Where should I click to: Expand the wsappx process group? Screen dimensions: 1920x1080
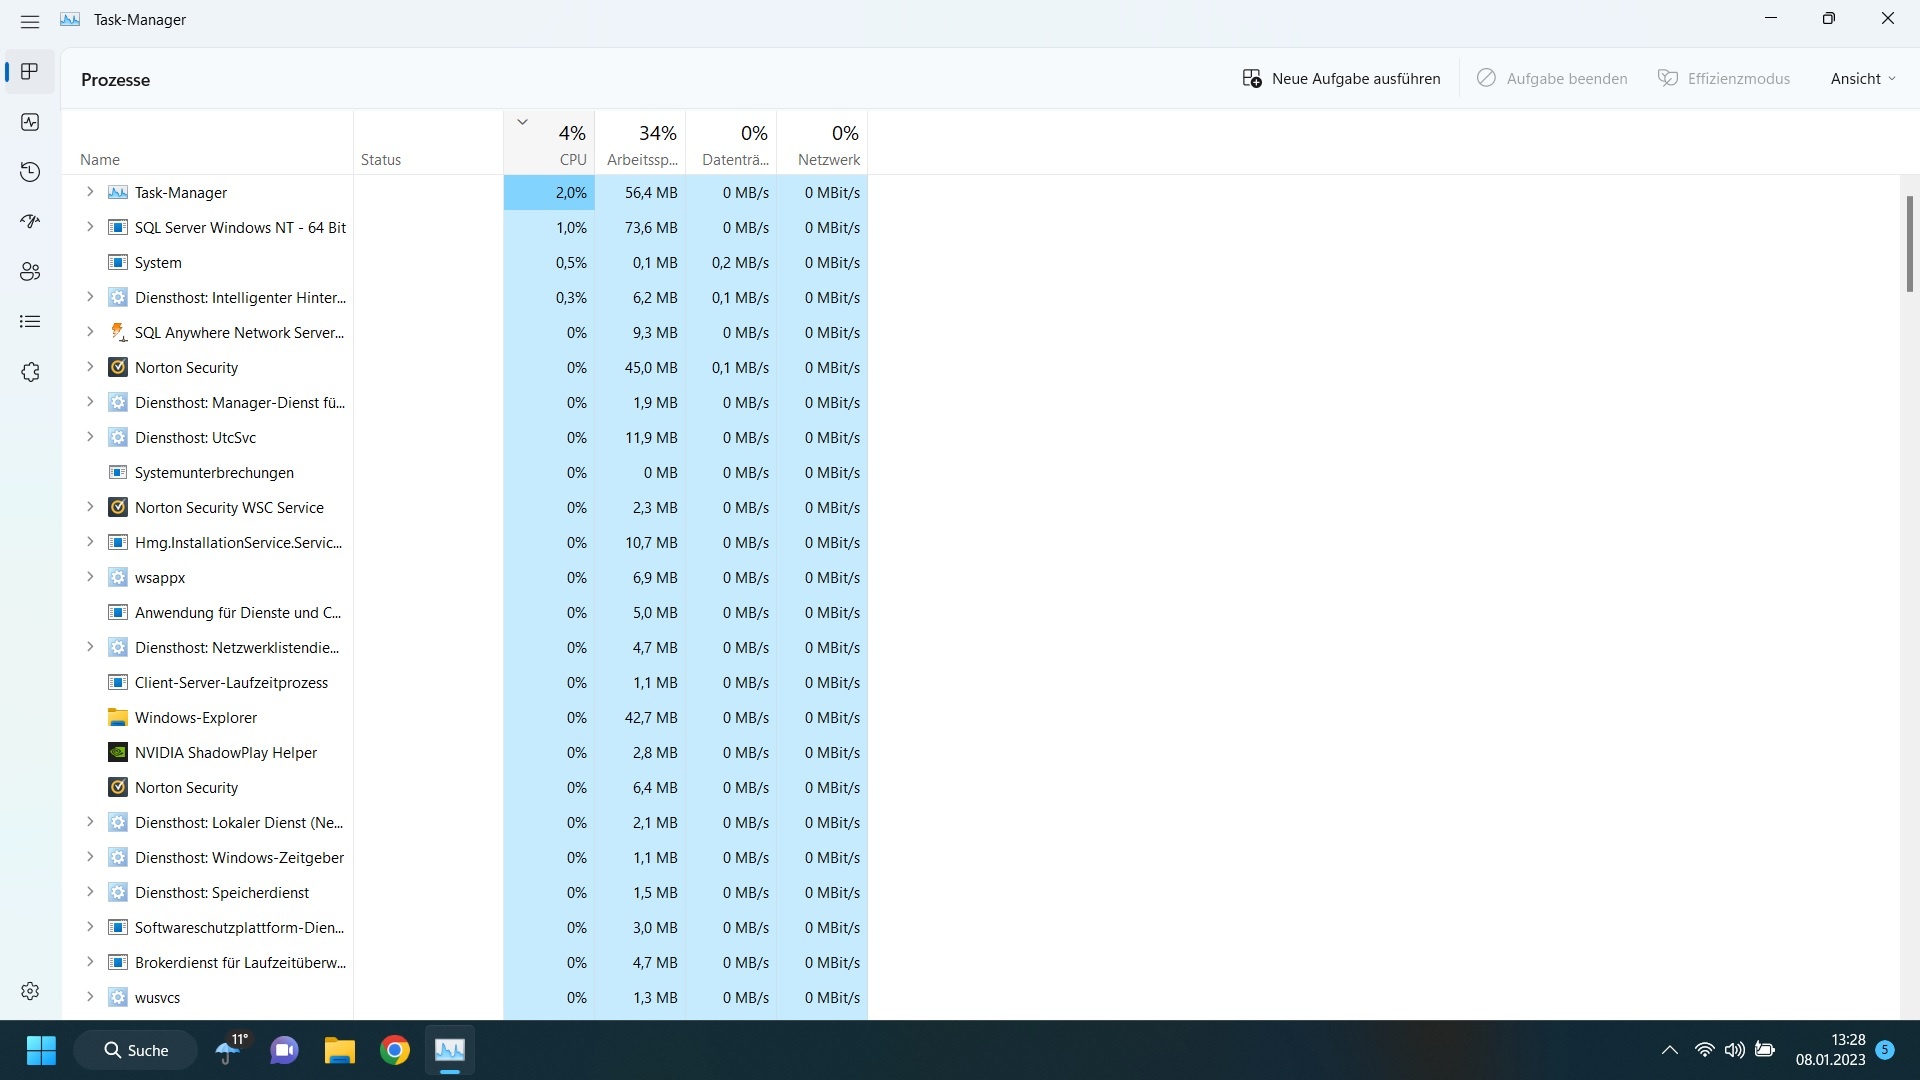(90, 577)
